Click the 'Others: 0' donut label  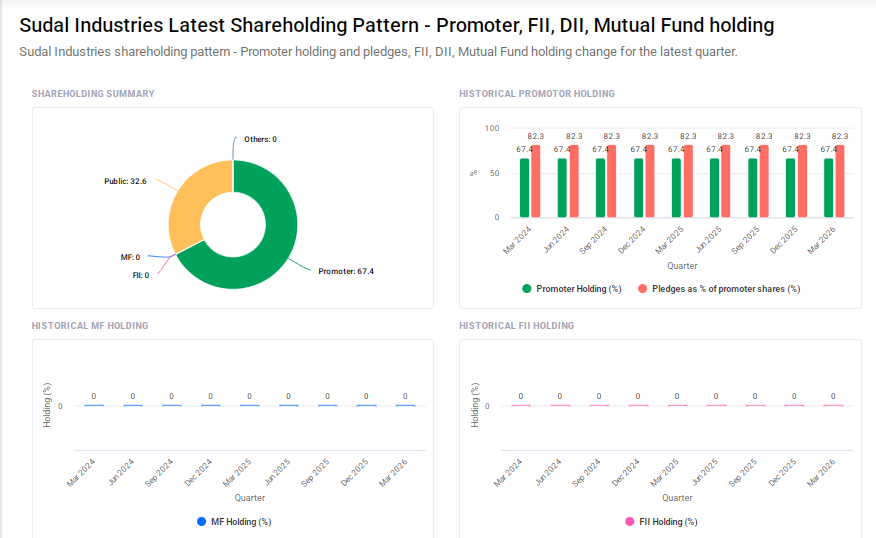click(x=260, y=139)
